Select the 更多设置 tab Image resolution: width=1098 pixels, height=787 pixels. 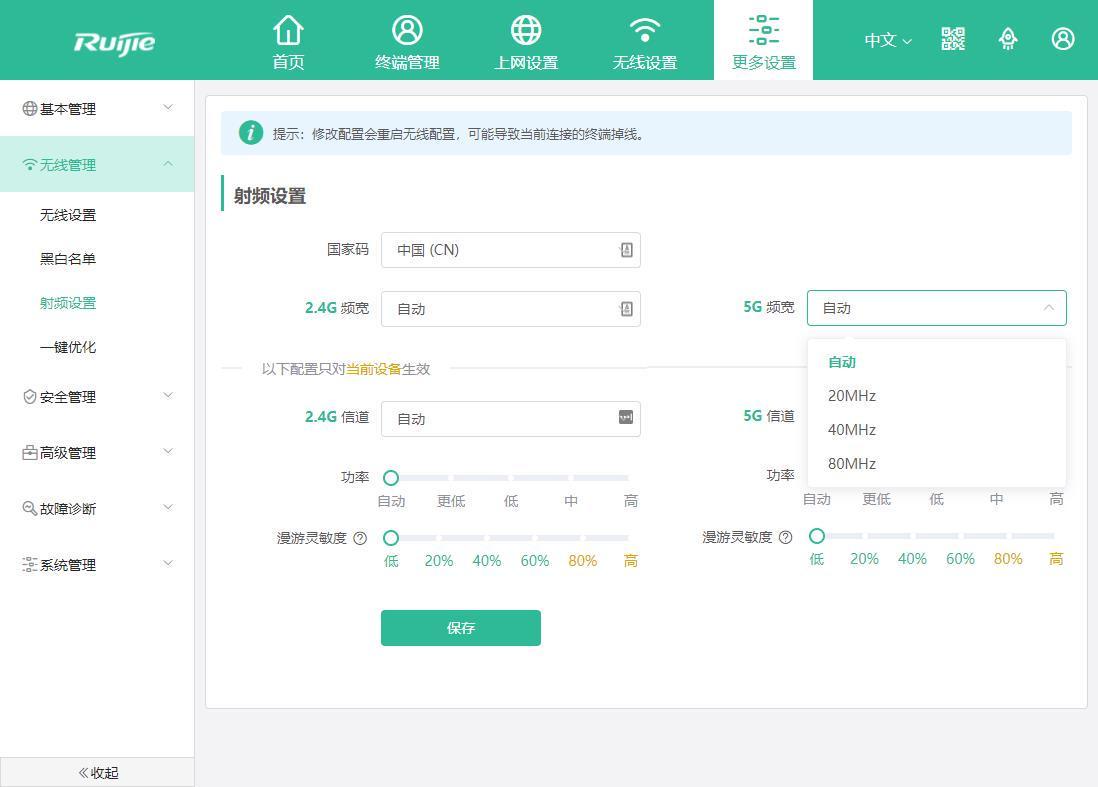[763, 40]
